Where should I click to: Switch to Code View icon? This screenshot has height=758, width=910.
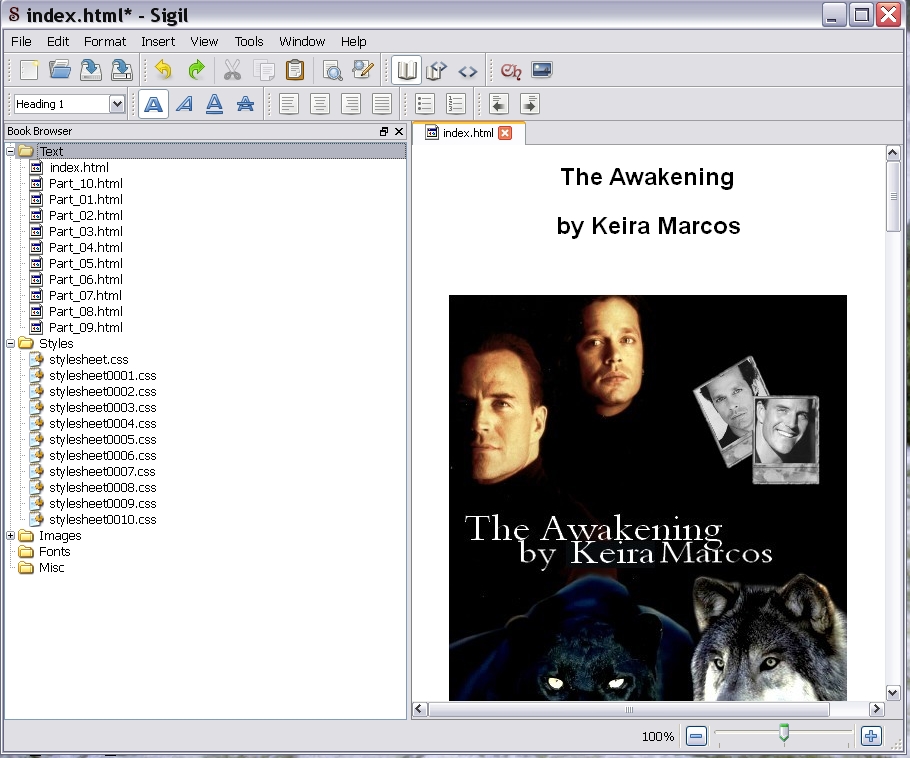(x=468, y=71)
